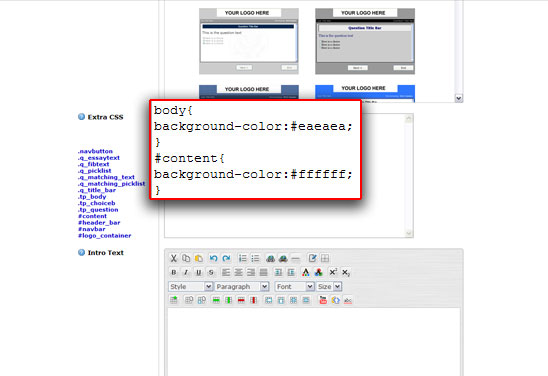Screen dimensions: 548x376
Task: Click the #navbar link
Action: coord(91,229)
